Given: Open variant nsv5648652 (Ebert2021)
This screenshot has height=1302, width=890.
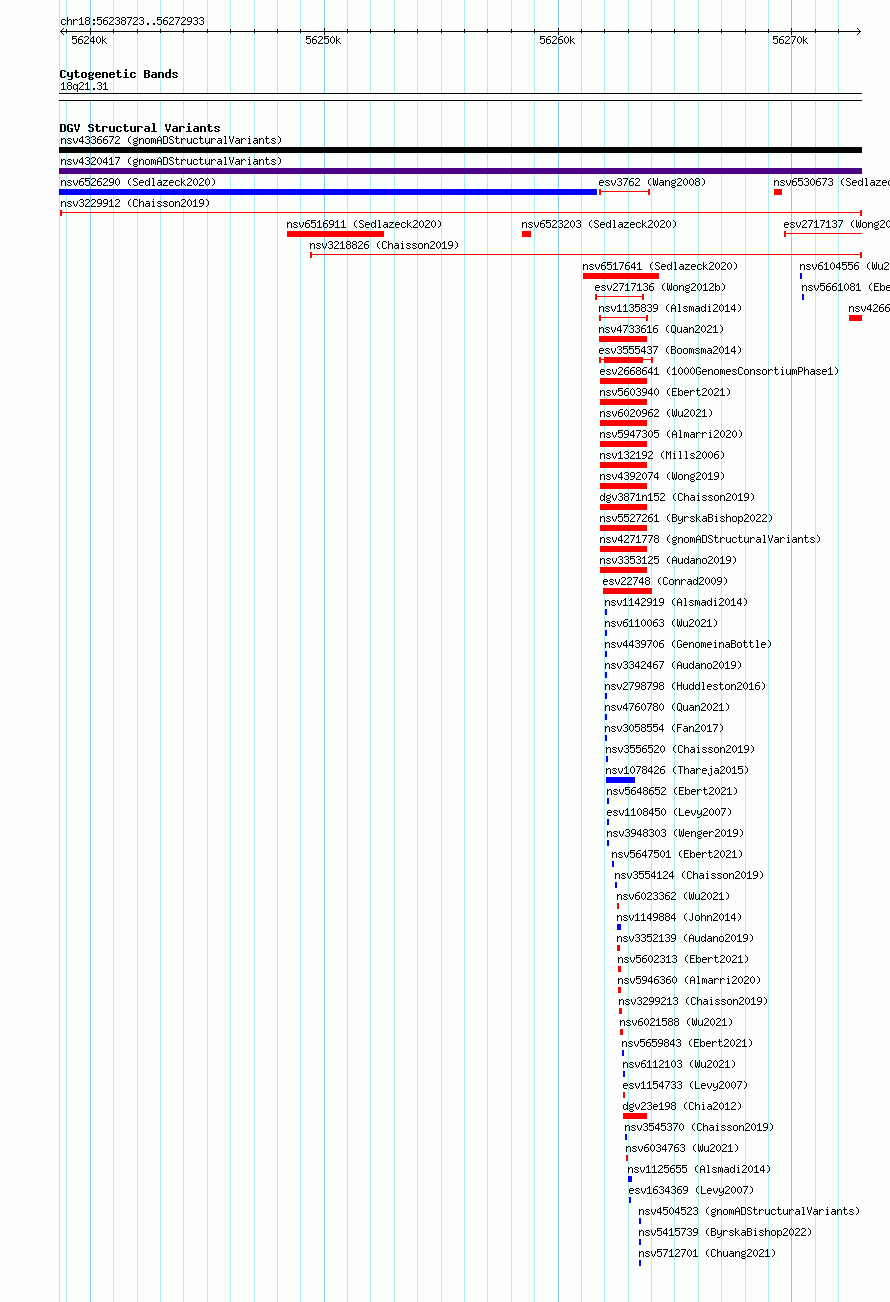Looking at the screenshot, I should point(672,791).
